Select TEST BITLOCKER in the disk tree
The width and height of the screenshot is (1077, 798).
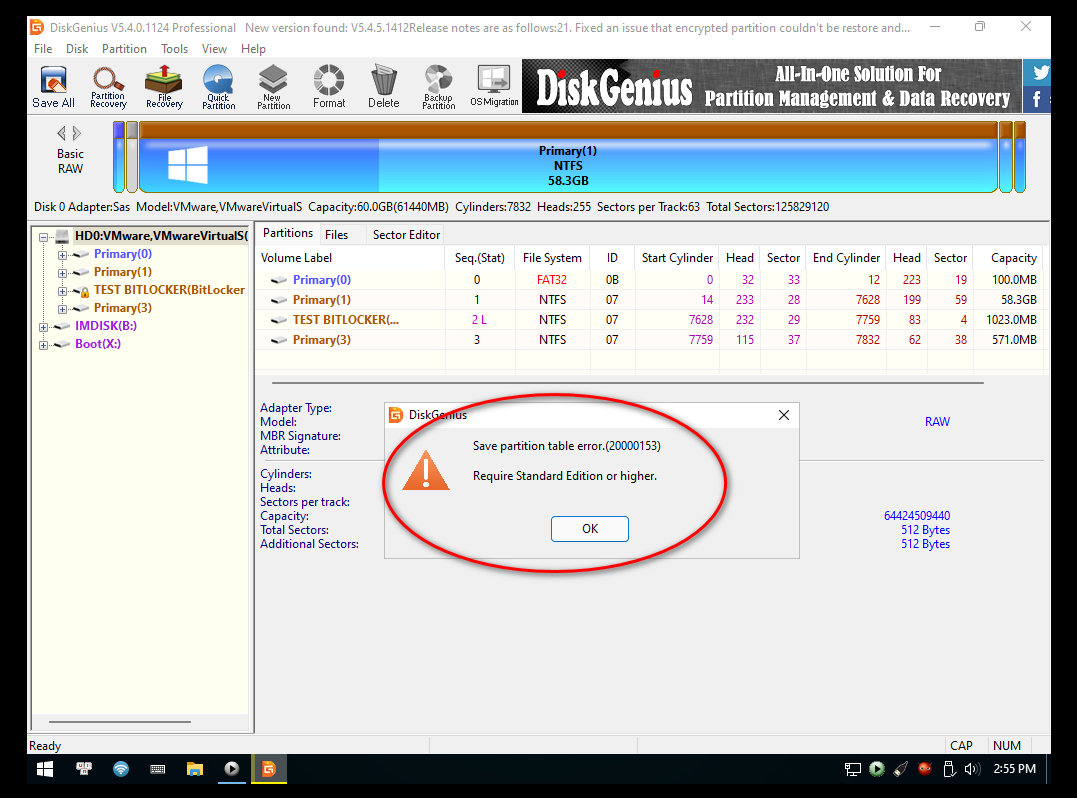coord(169,290)
